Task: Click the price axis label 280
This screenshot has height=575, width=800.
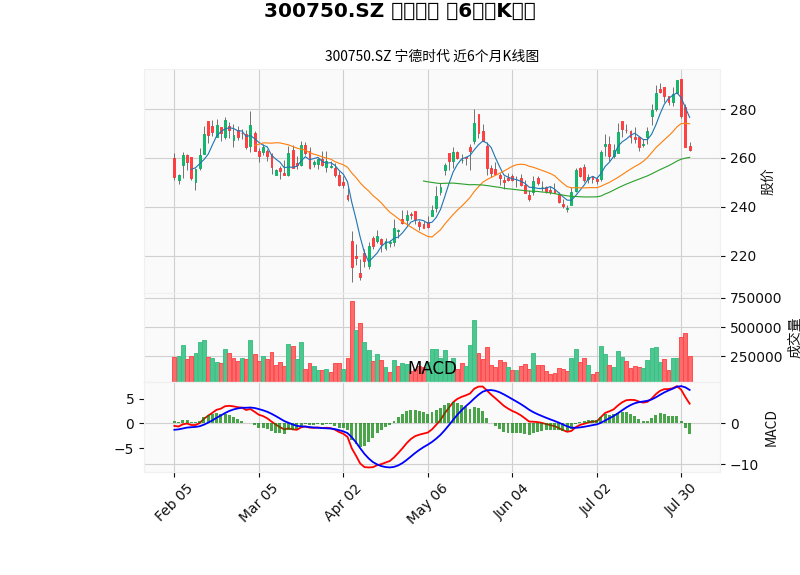Action: (x=743, y=110)
